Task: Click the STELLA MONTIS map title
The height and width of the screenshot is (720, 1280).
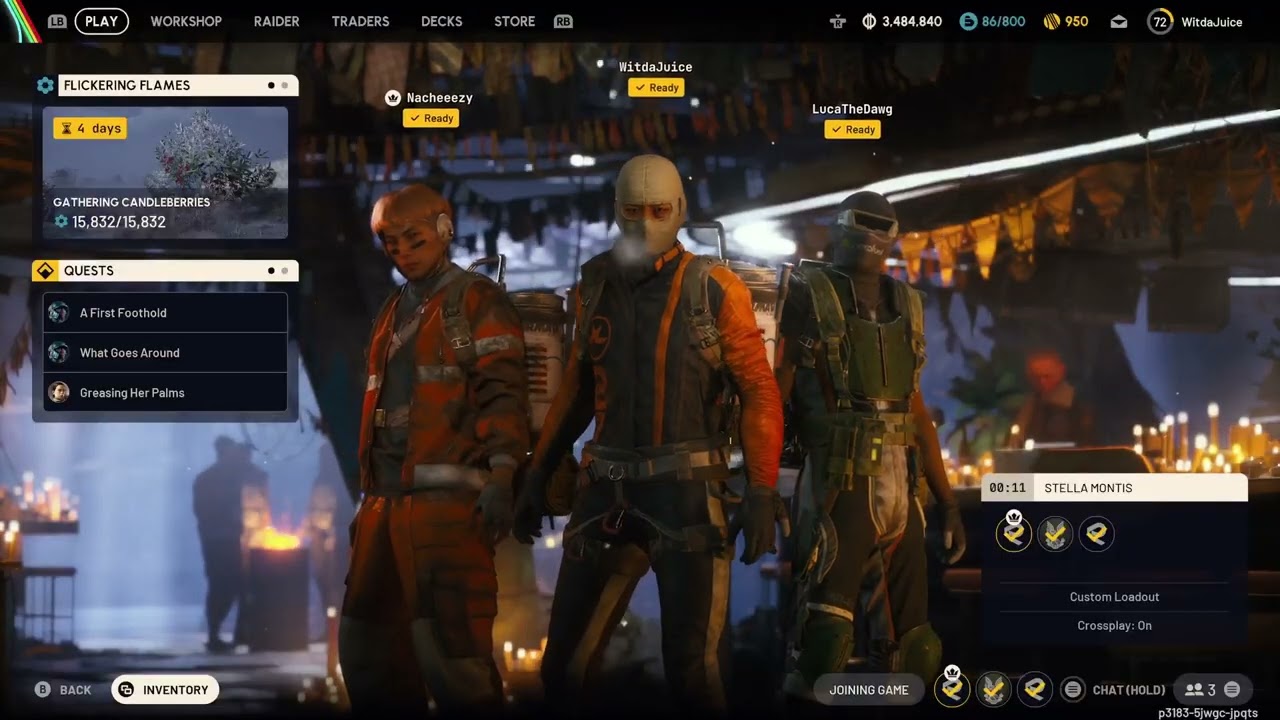Action: (1088, 488)
